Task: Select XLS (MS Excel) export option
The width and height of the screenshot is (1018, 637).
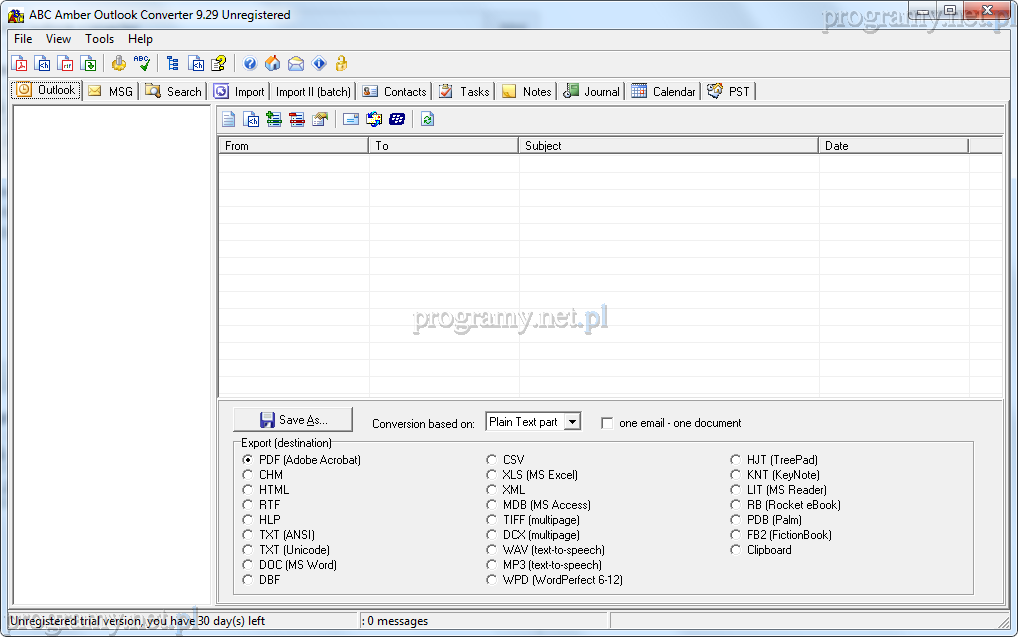Action: (492, 475)
